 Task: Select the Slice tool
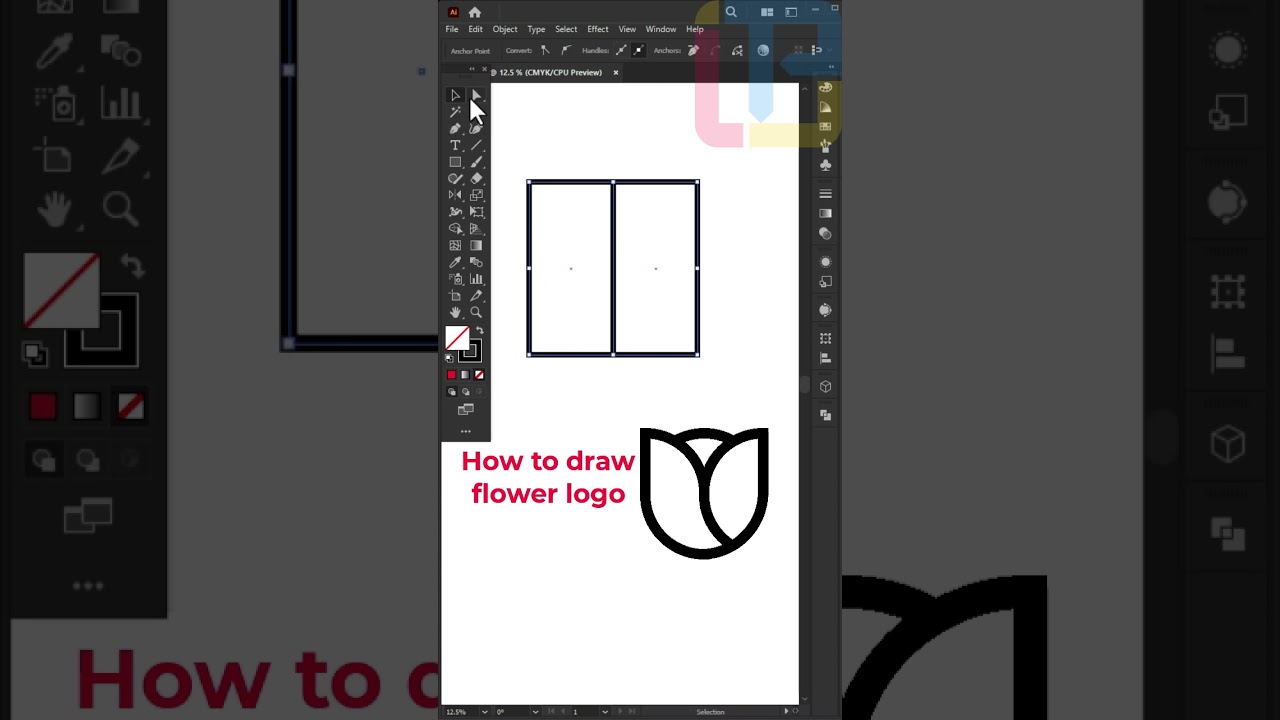pyautogui.click(x=476, y=296)
